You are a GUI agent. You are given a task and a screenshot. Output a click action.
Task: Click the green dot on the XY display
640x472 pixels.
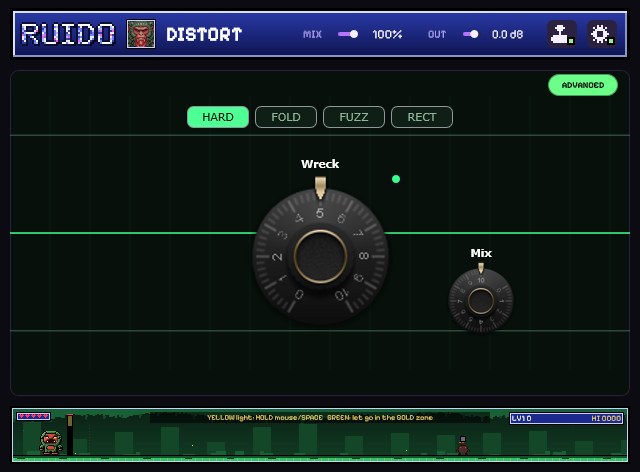tap(396, 179)
